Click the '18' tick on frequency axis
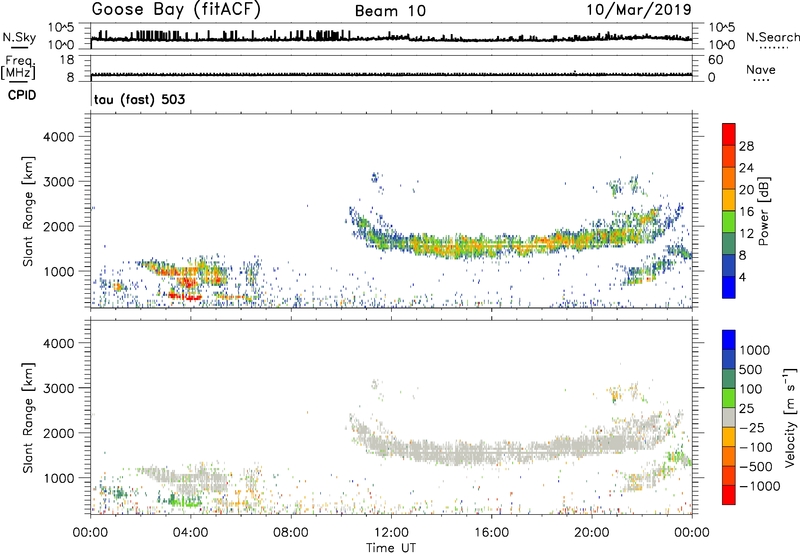 (x=67, y=60)
